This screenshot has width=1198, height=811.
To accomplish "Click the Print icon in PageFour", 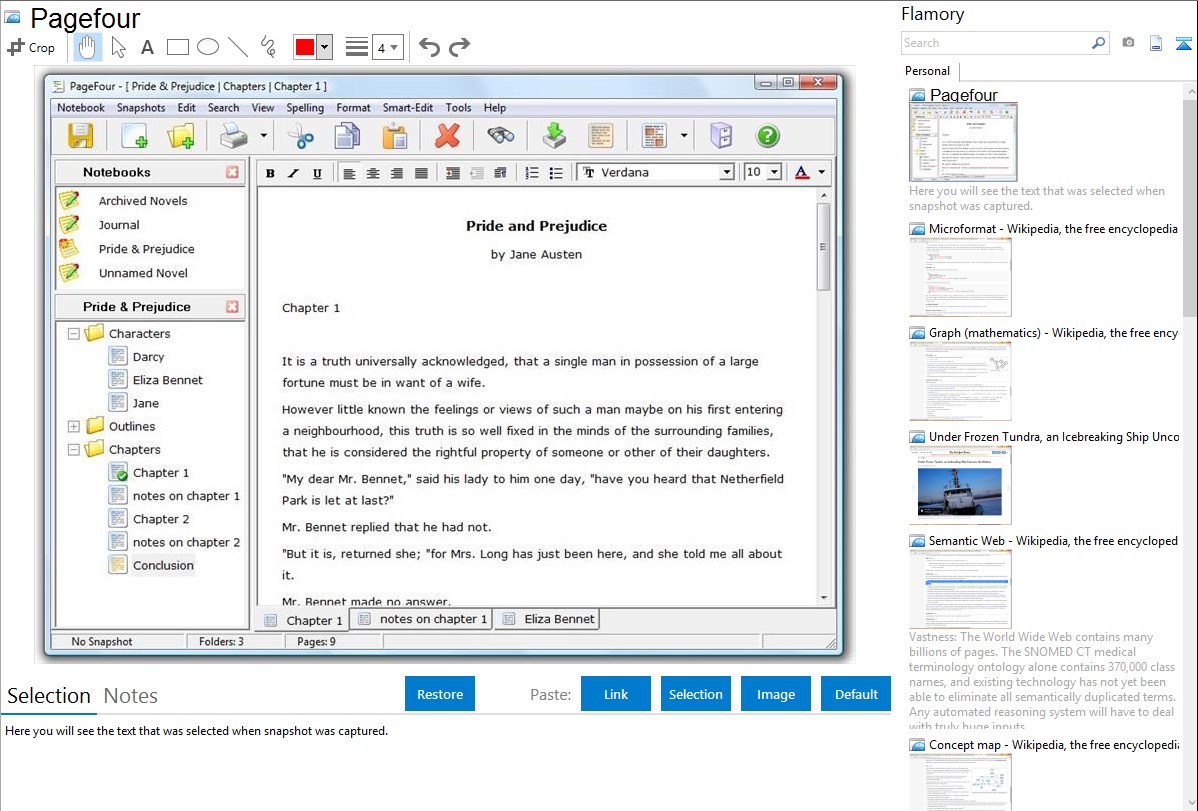I will click(x=234, y=136).
